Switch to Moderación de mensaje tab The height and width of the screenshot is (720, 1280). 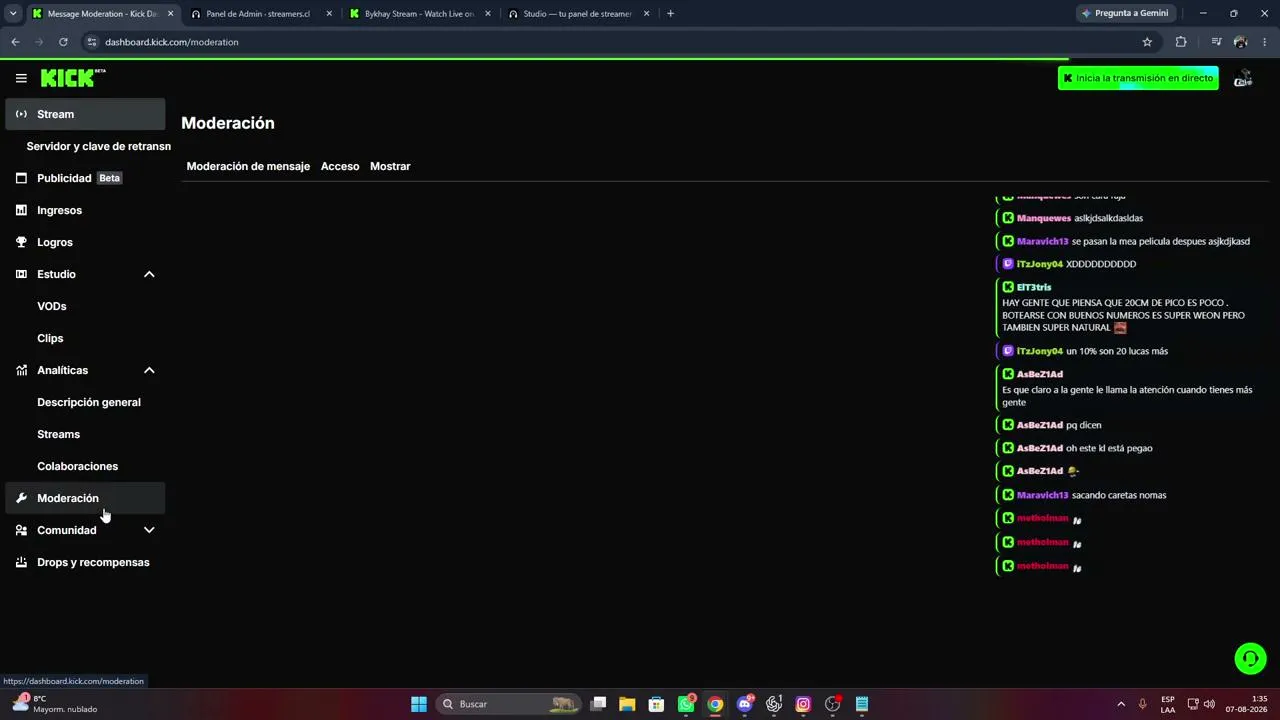pos(248,166)
